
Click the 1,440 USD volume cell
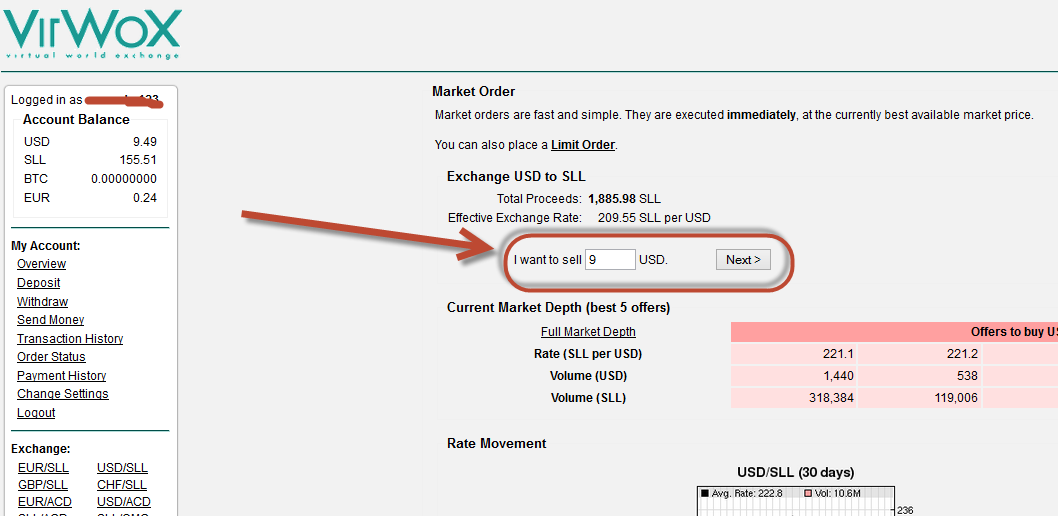pyautogui.click(x=794, y=376)
